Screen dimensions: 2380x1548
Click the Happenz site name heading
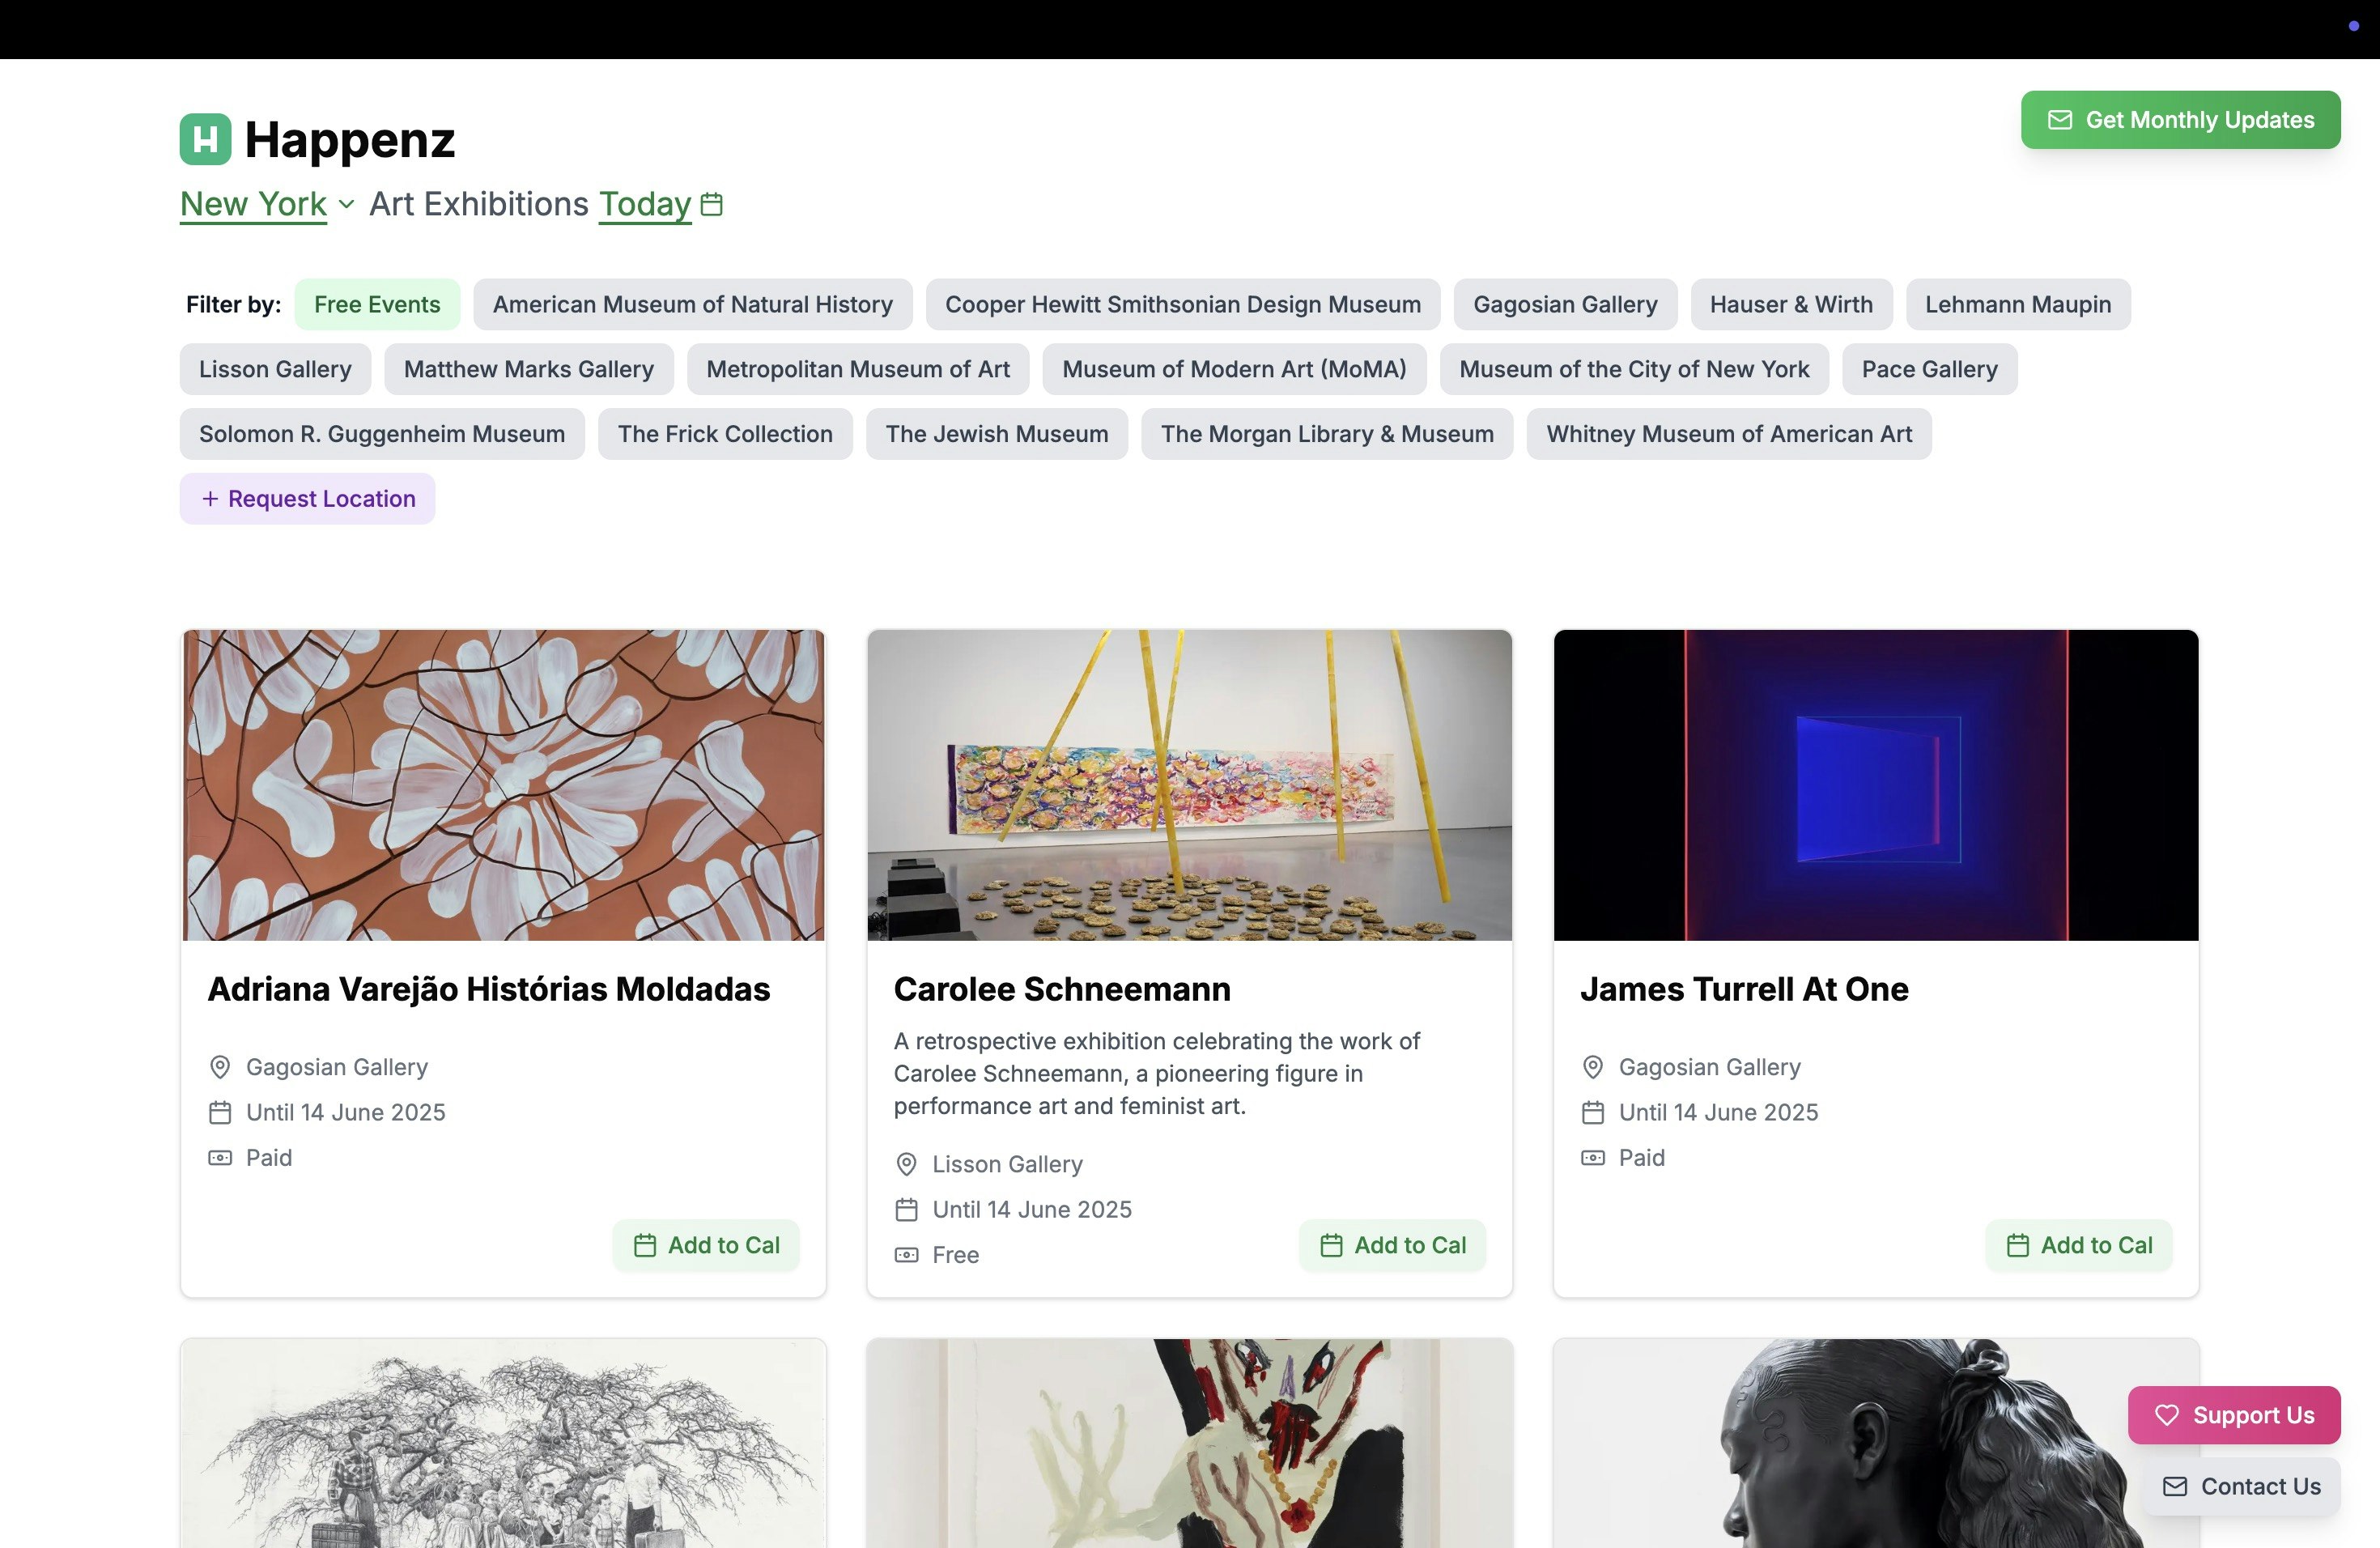coord(349,139)
